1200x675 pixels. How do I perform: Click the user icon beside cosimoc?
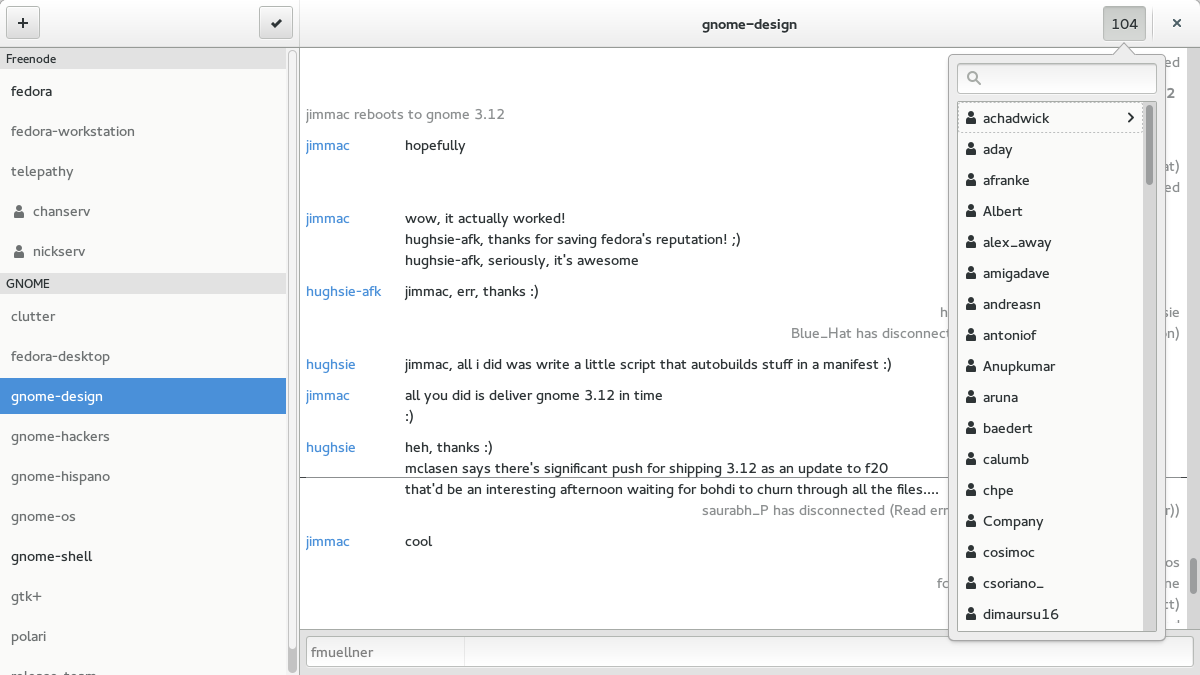[x=971, y=552]
